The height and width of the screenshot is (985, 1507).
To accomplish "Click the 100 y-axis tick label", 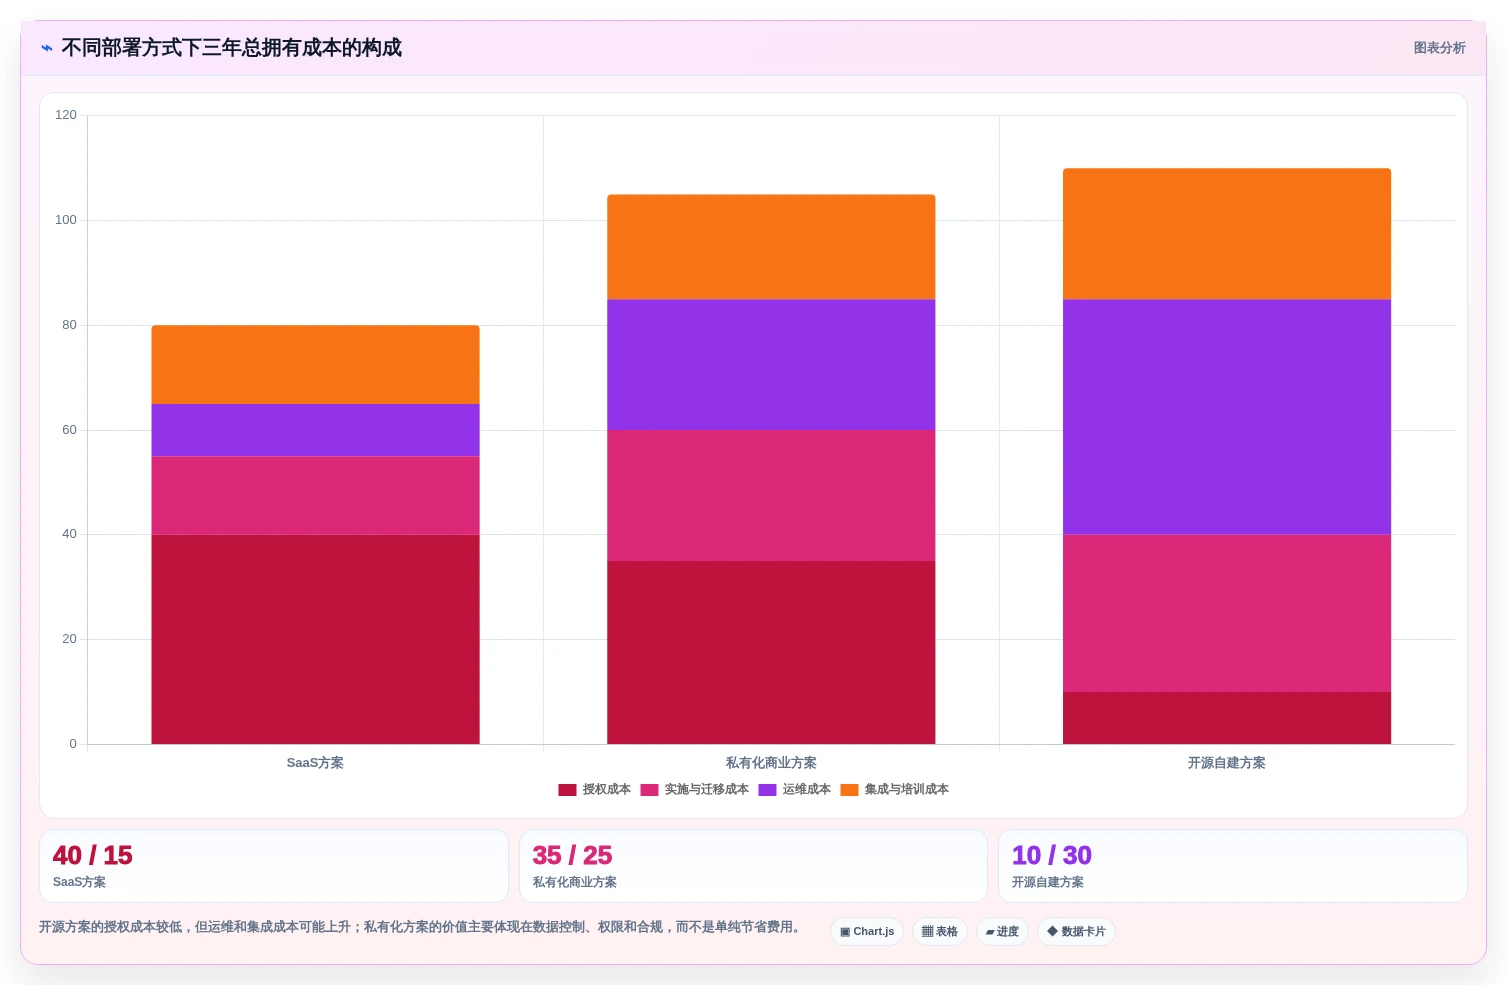I will 66,220.
